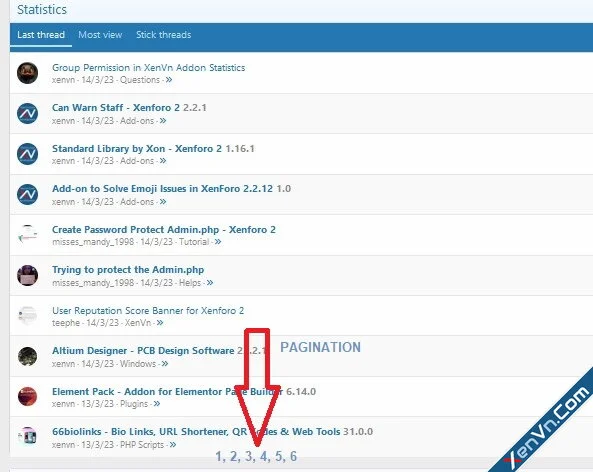Click the xenvn avatar beside Can Warn Staff

tap(28, 113)
